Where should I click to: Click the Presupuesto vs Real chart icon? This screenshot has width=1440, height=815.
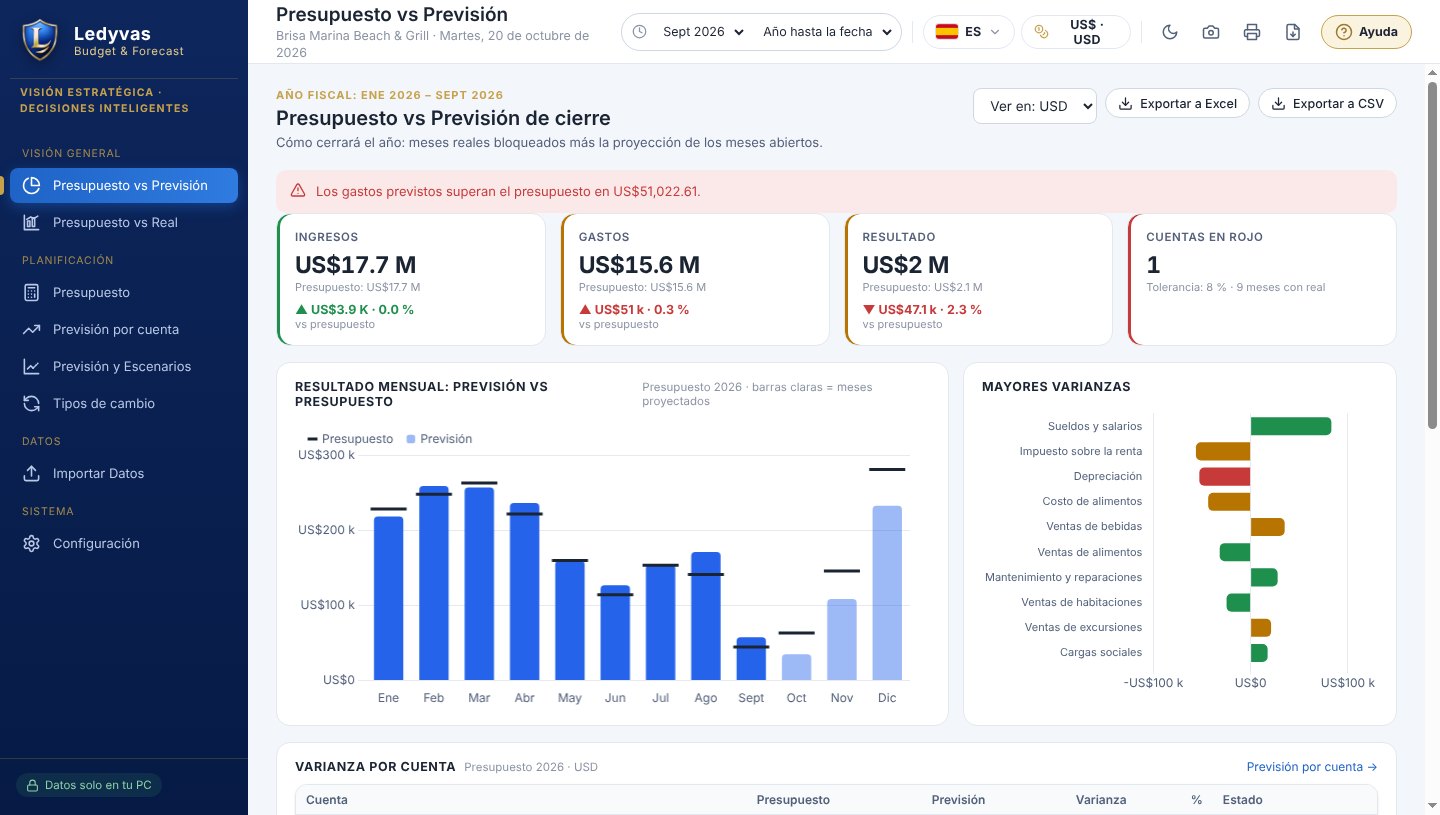[x=32, y=222]
